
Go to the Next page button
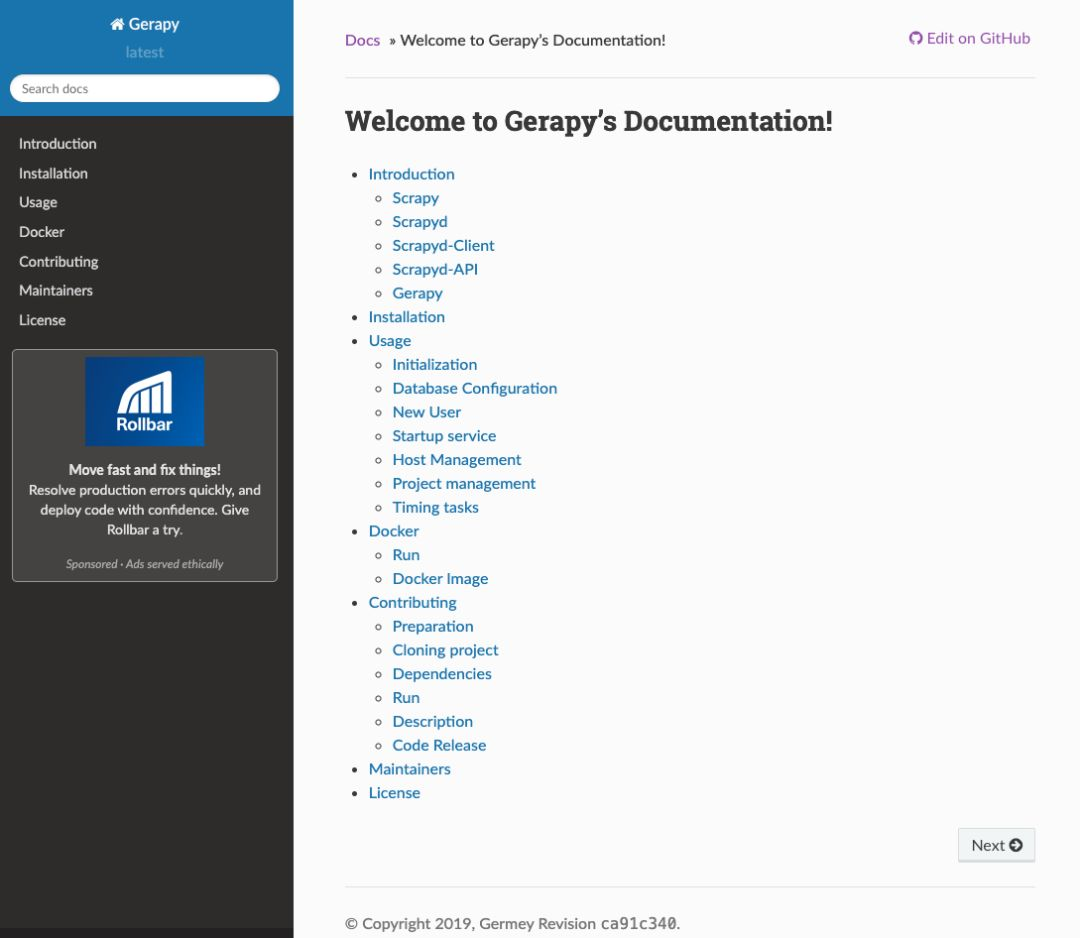pos(997,845)
